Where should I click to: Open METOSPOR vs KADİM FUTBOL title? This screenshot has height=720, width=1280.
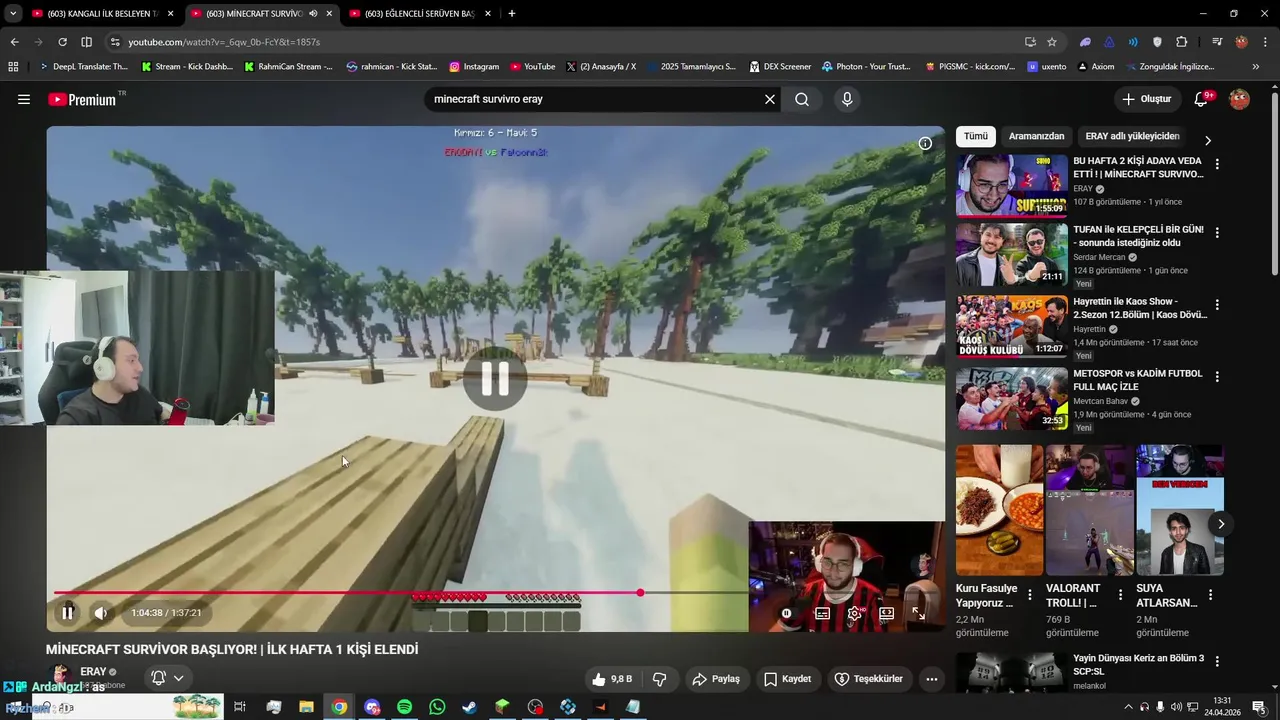click(1138, 379)
